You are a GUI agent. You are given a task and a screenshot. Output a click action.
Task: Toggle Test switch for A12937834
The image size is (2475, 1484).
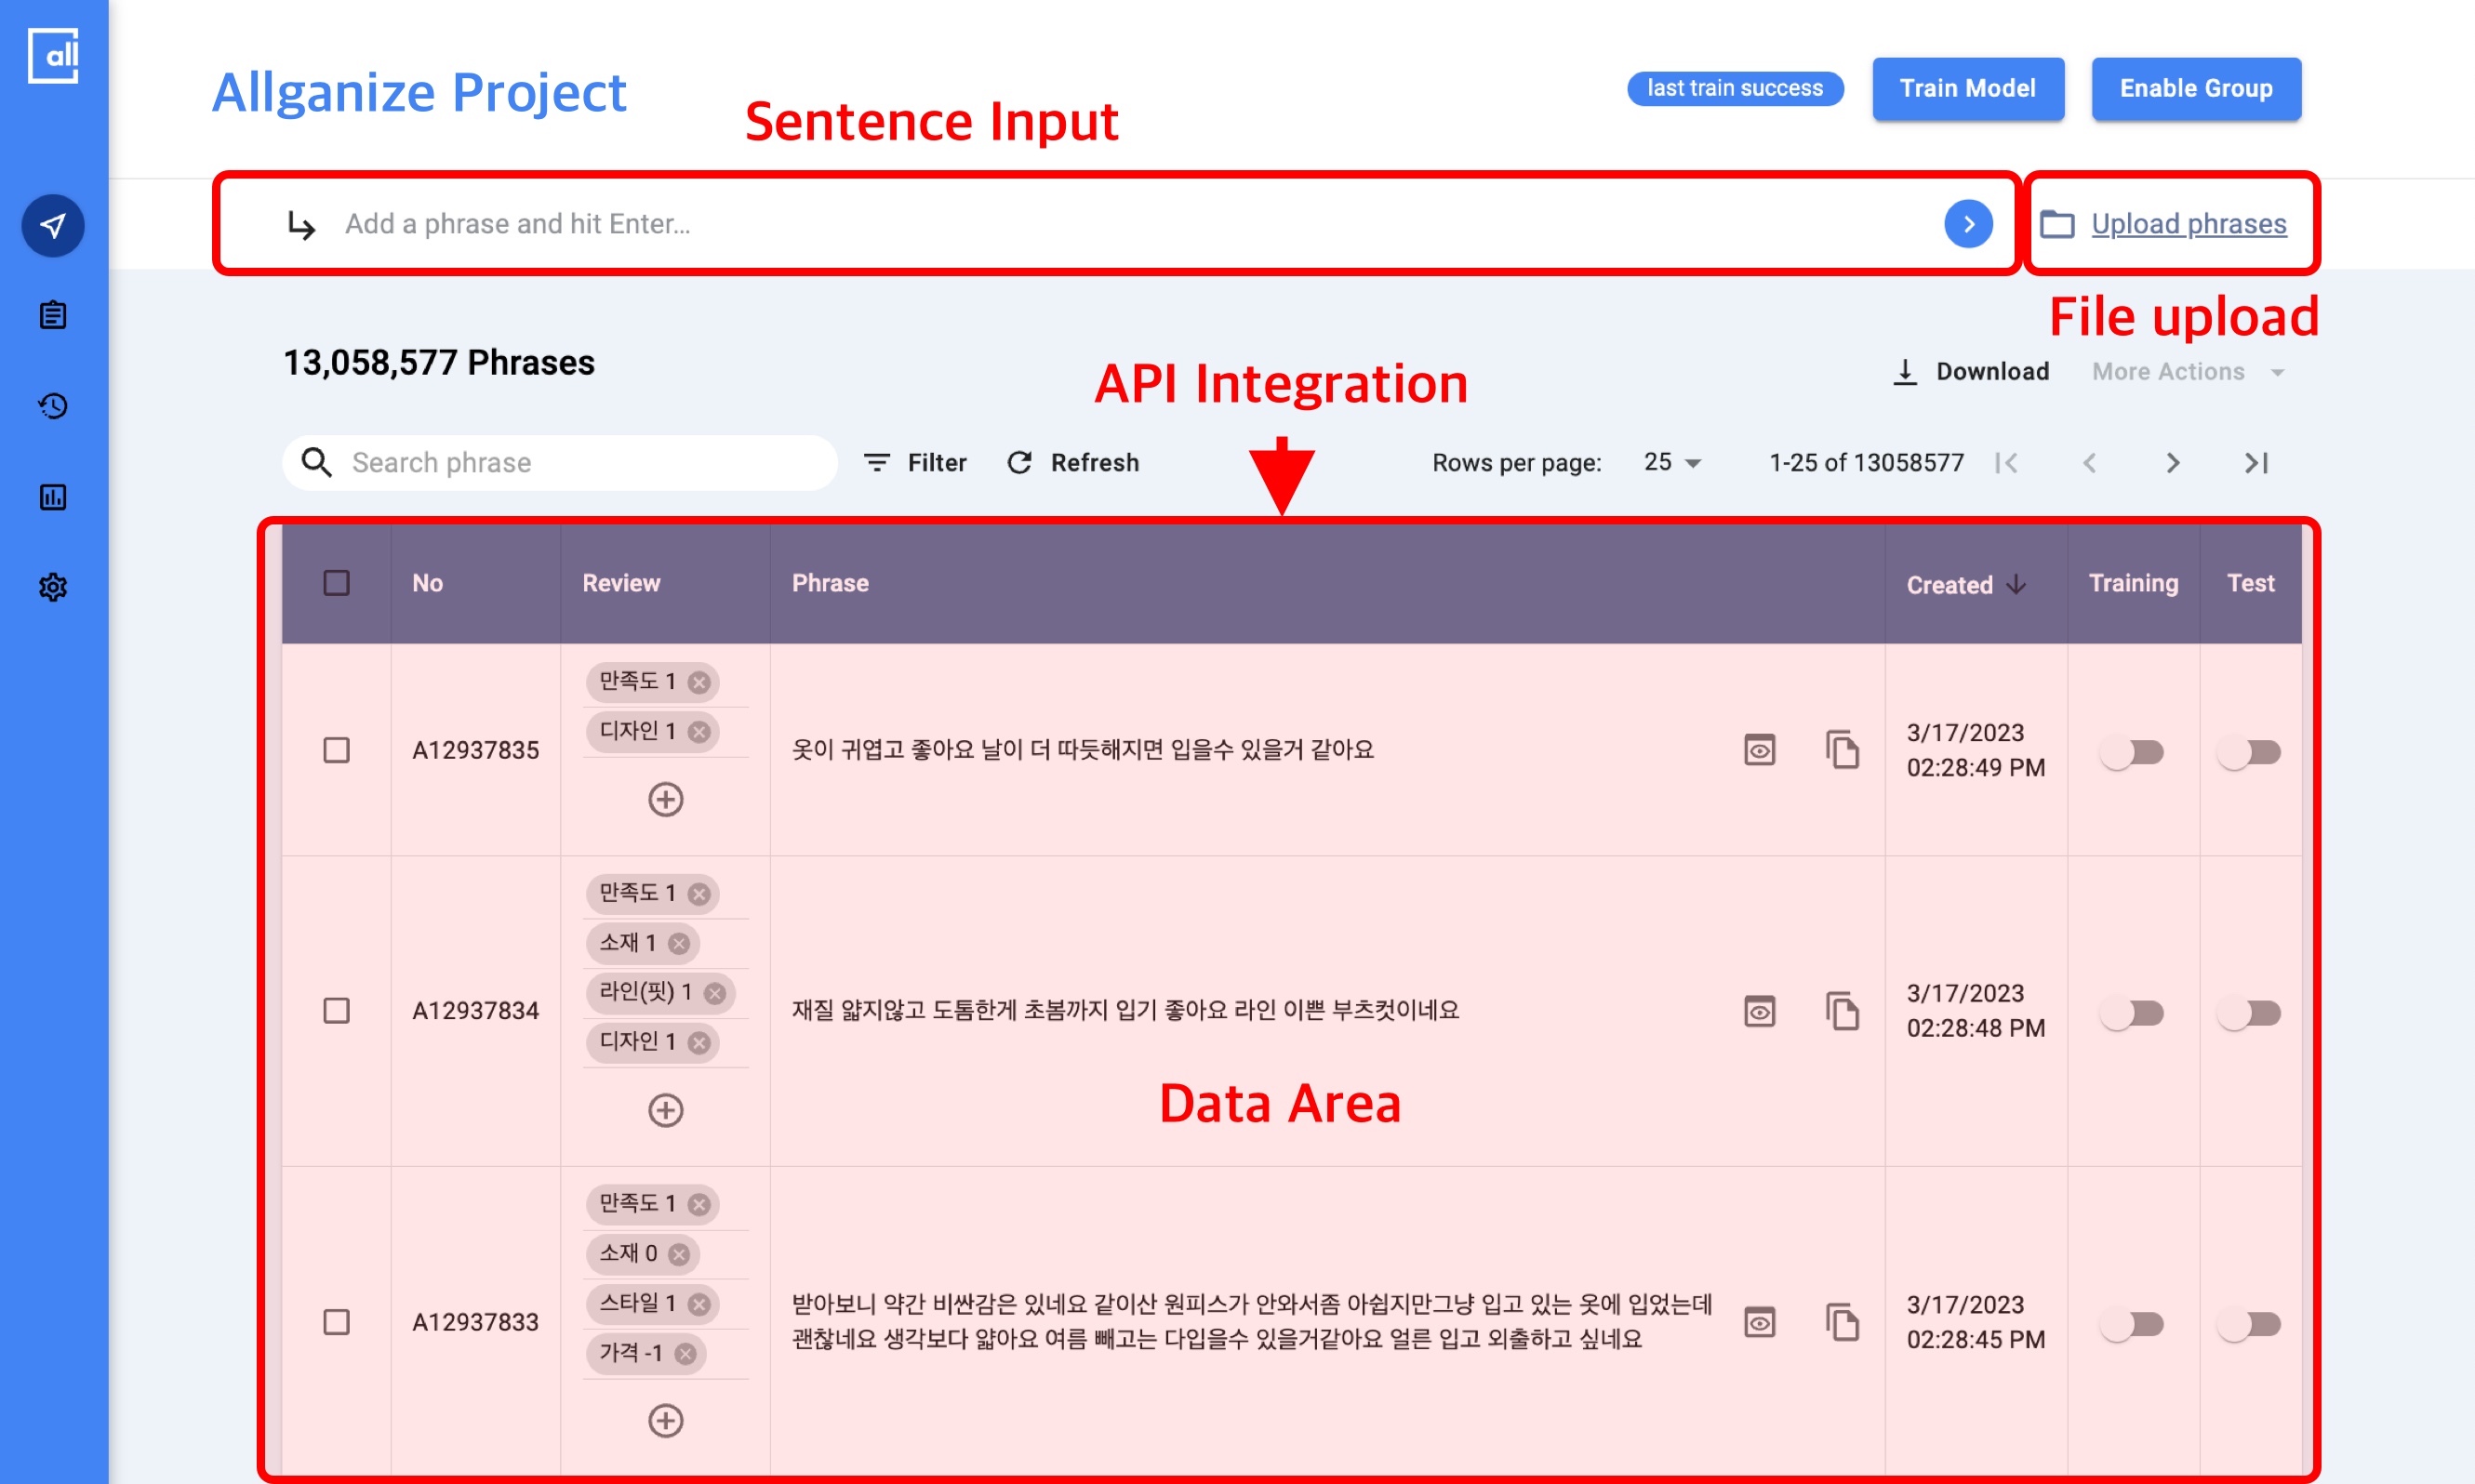pos(2249,1013)
